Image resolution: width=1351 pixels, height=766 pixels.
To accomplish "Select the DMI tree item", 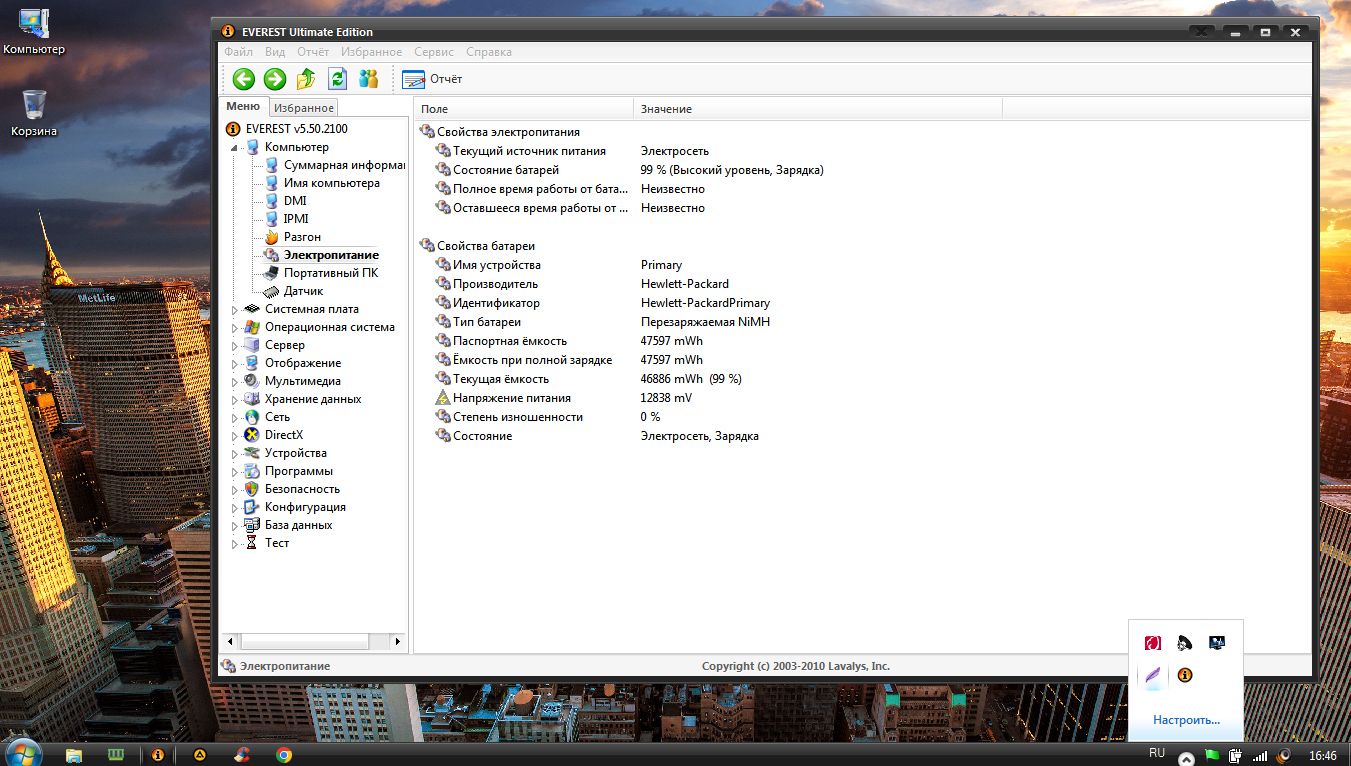I will [x=295, y=201].
